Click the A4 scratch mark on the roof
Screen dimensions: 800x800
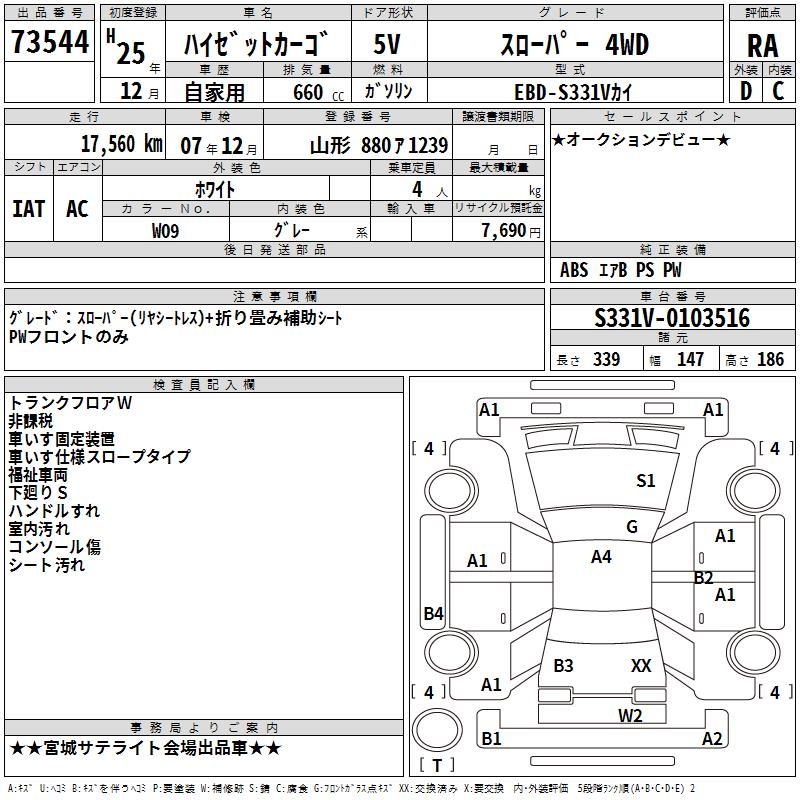[600, 557]
